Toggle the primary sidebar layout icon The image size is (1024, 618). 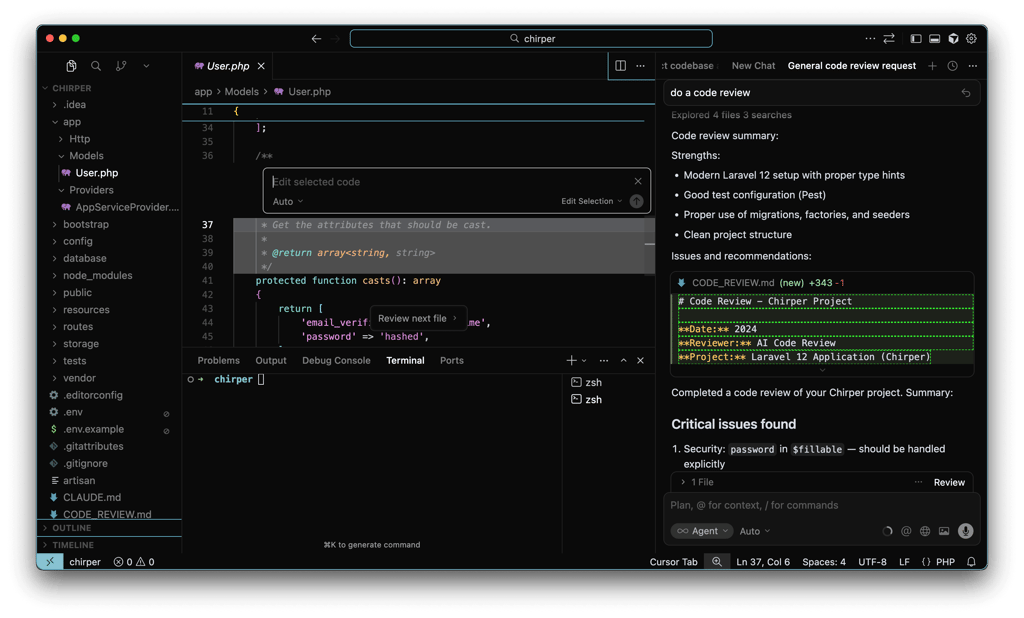[x=916, y=39]
